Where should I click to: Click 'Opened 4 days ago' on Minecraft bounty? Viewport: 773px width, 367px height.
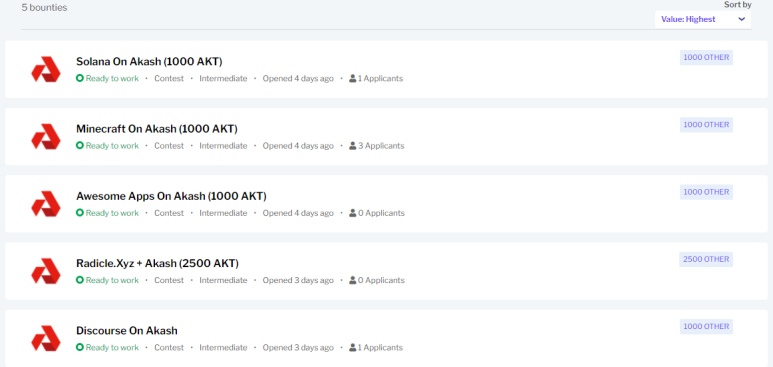point(298,146)
